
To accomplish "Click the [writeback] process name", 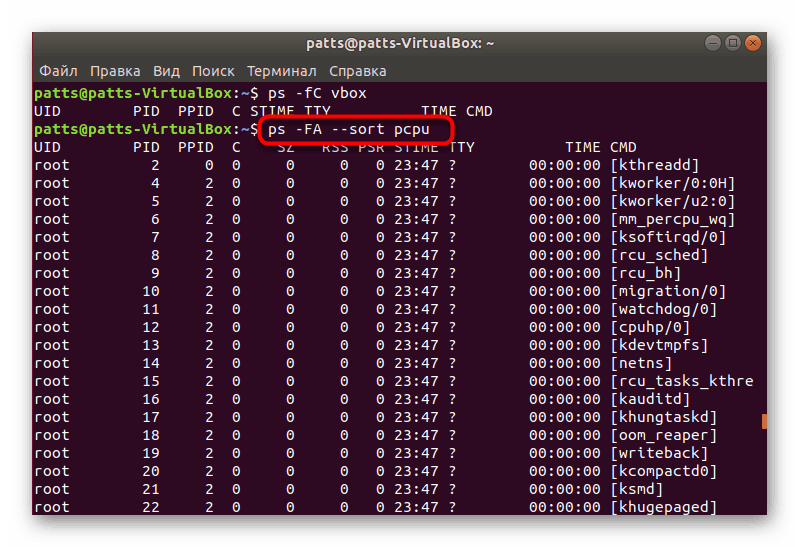I will 659,453.
